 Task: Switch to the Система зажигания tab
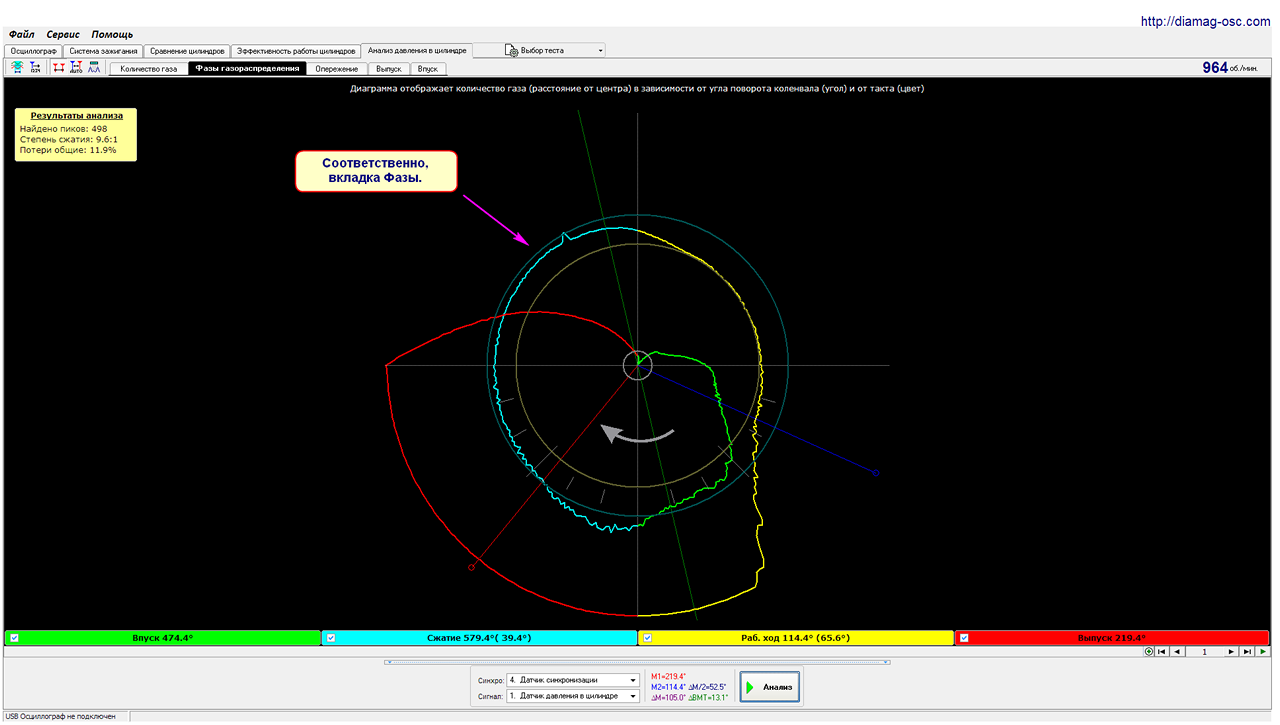[103, 50]
